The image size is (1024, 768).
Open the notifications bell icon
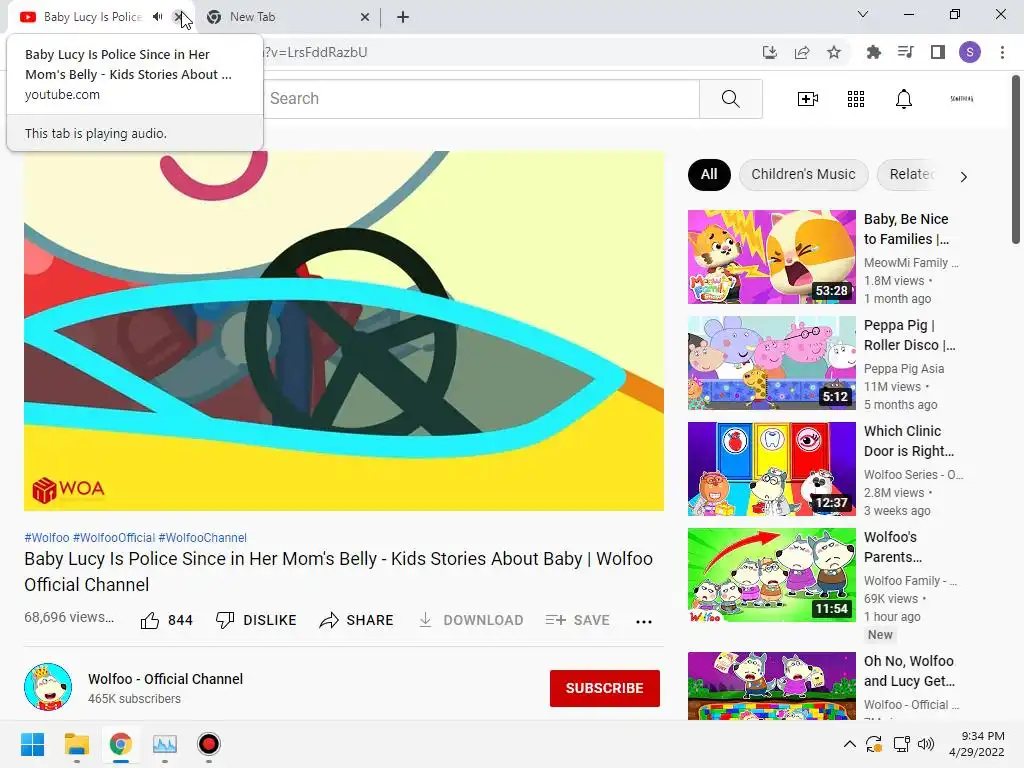tap(904, 99)
